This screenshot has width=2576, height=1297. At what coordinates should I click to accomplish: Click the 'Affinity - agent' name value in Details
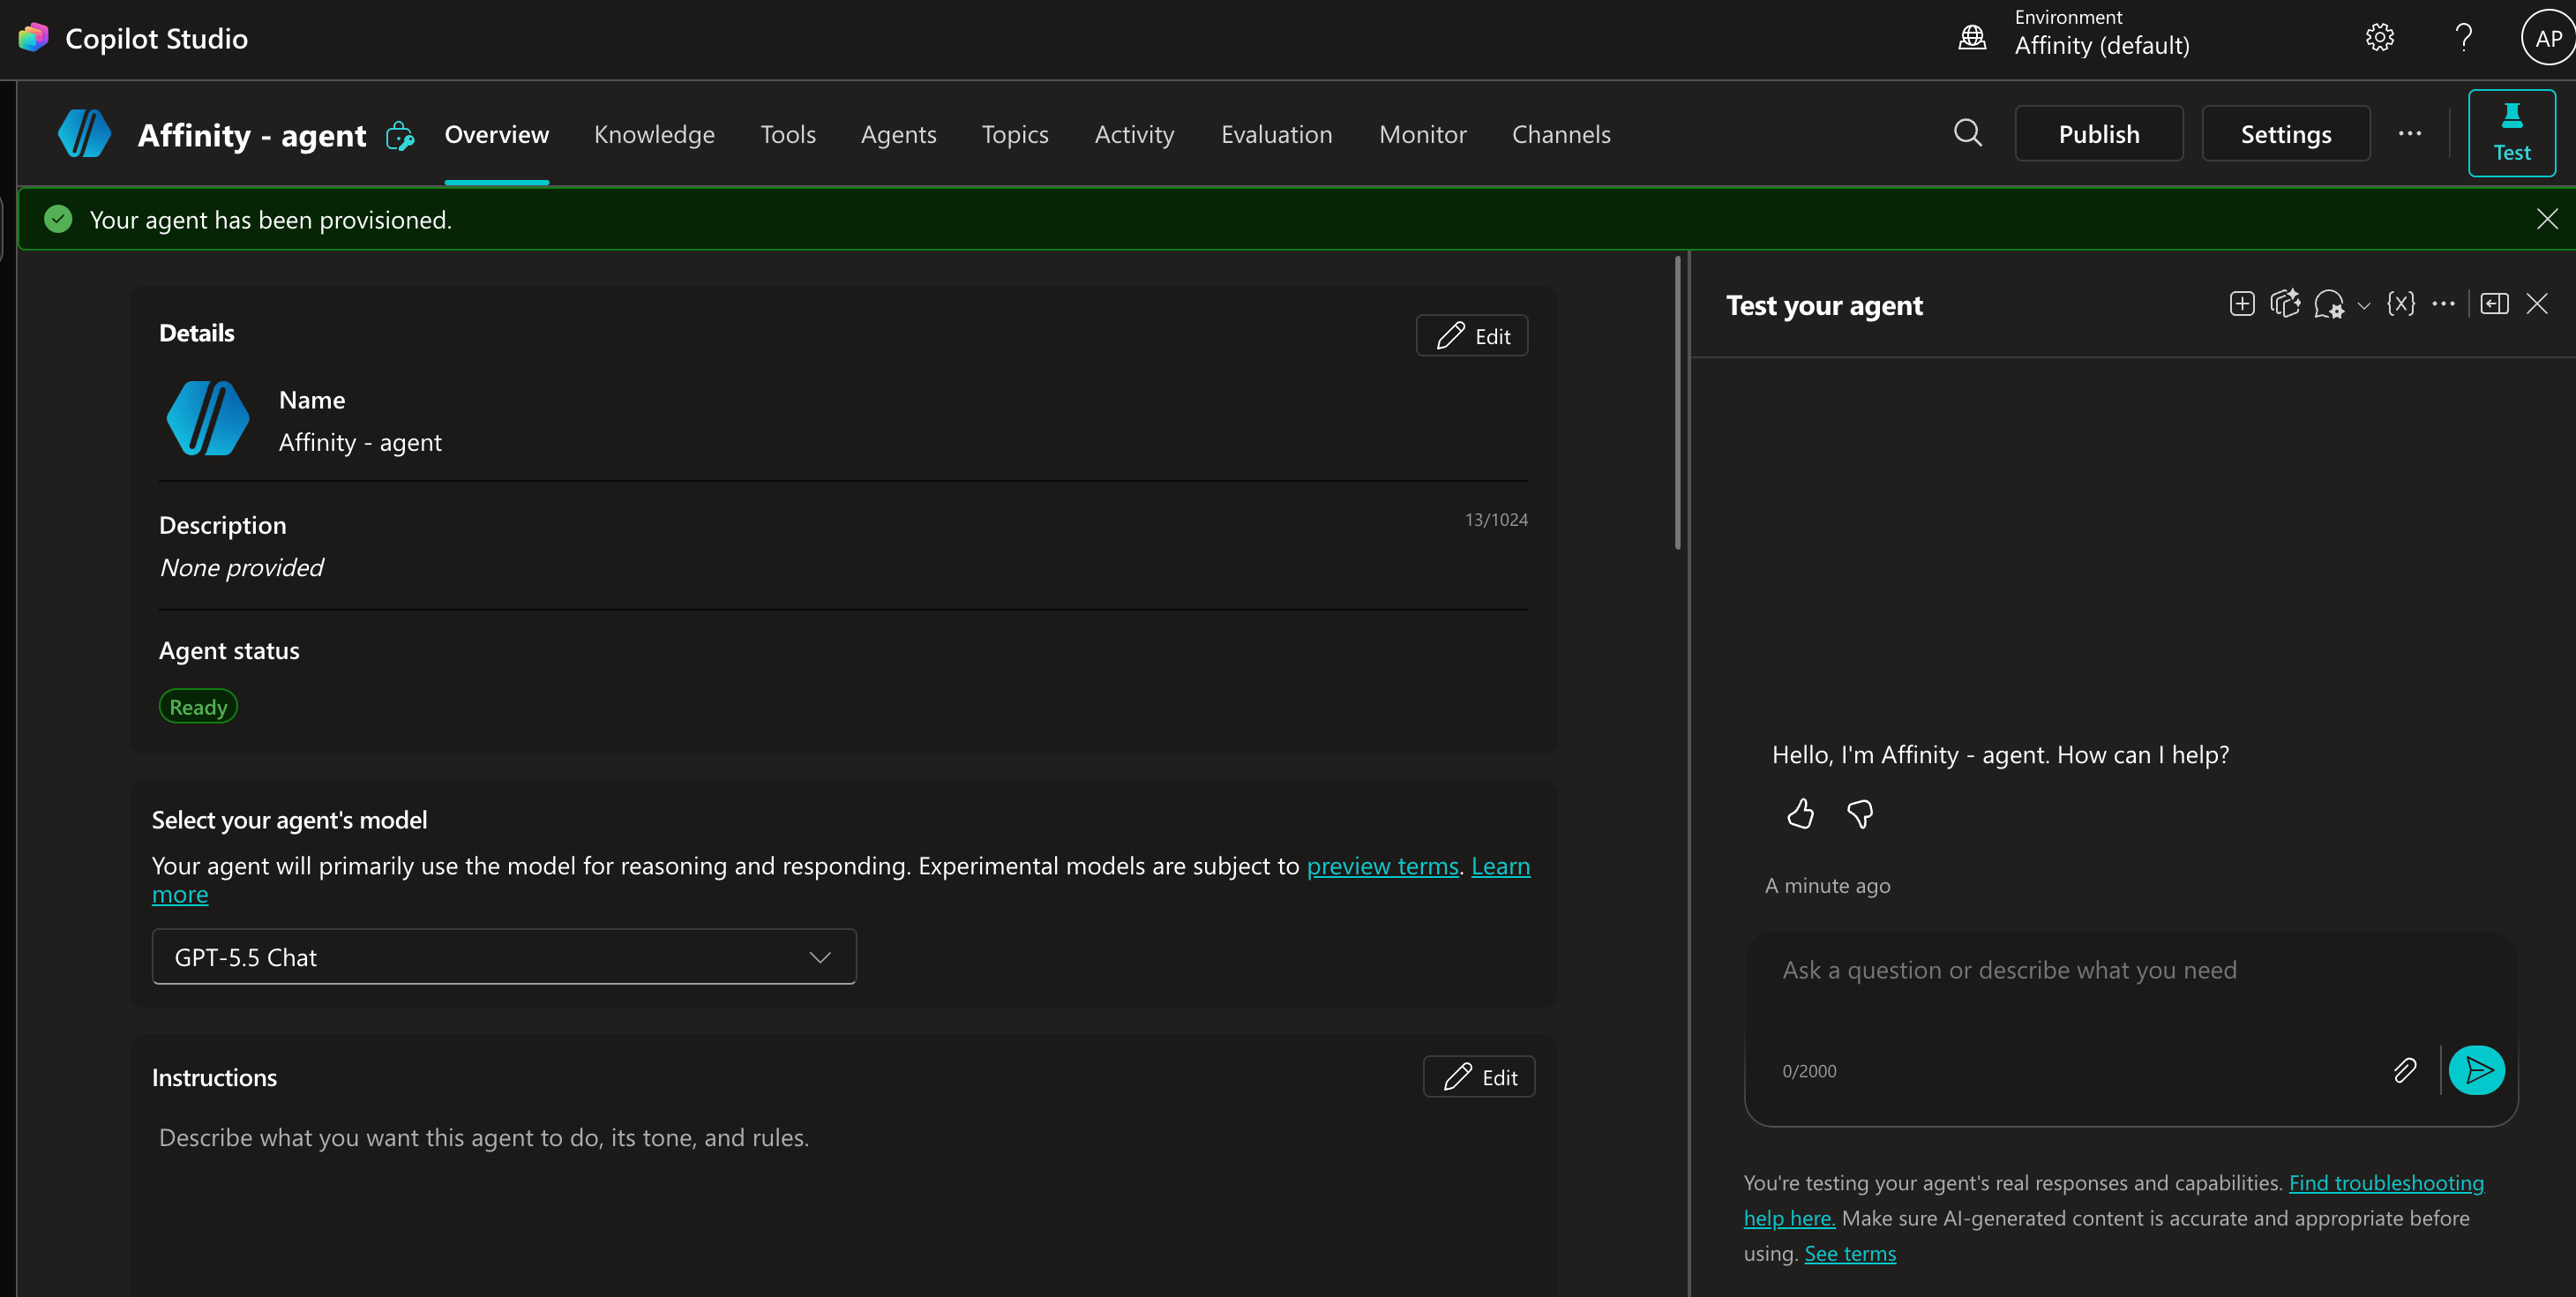tap(360, 442)
